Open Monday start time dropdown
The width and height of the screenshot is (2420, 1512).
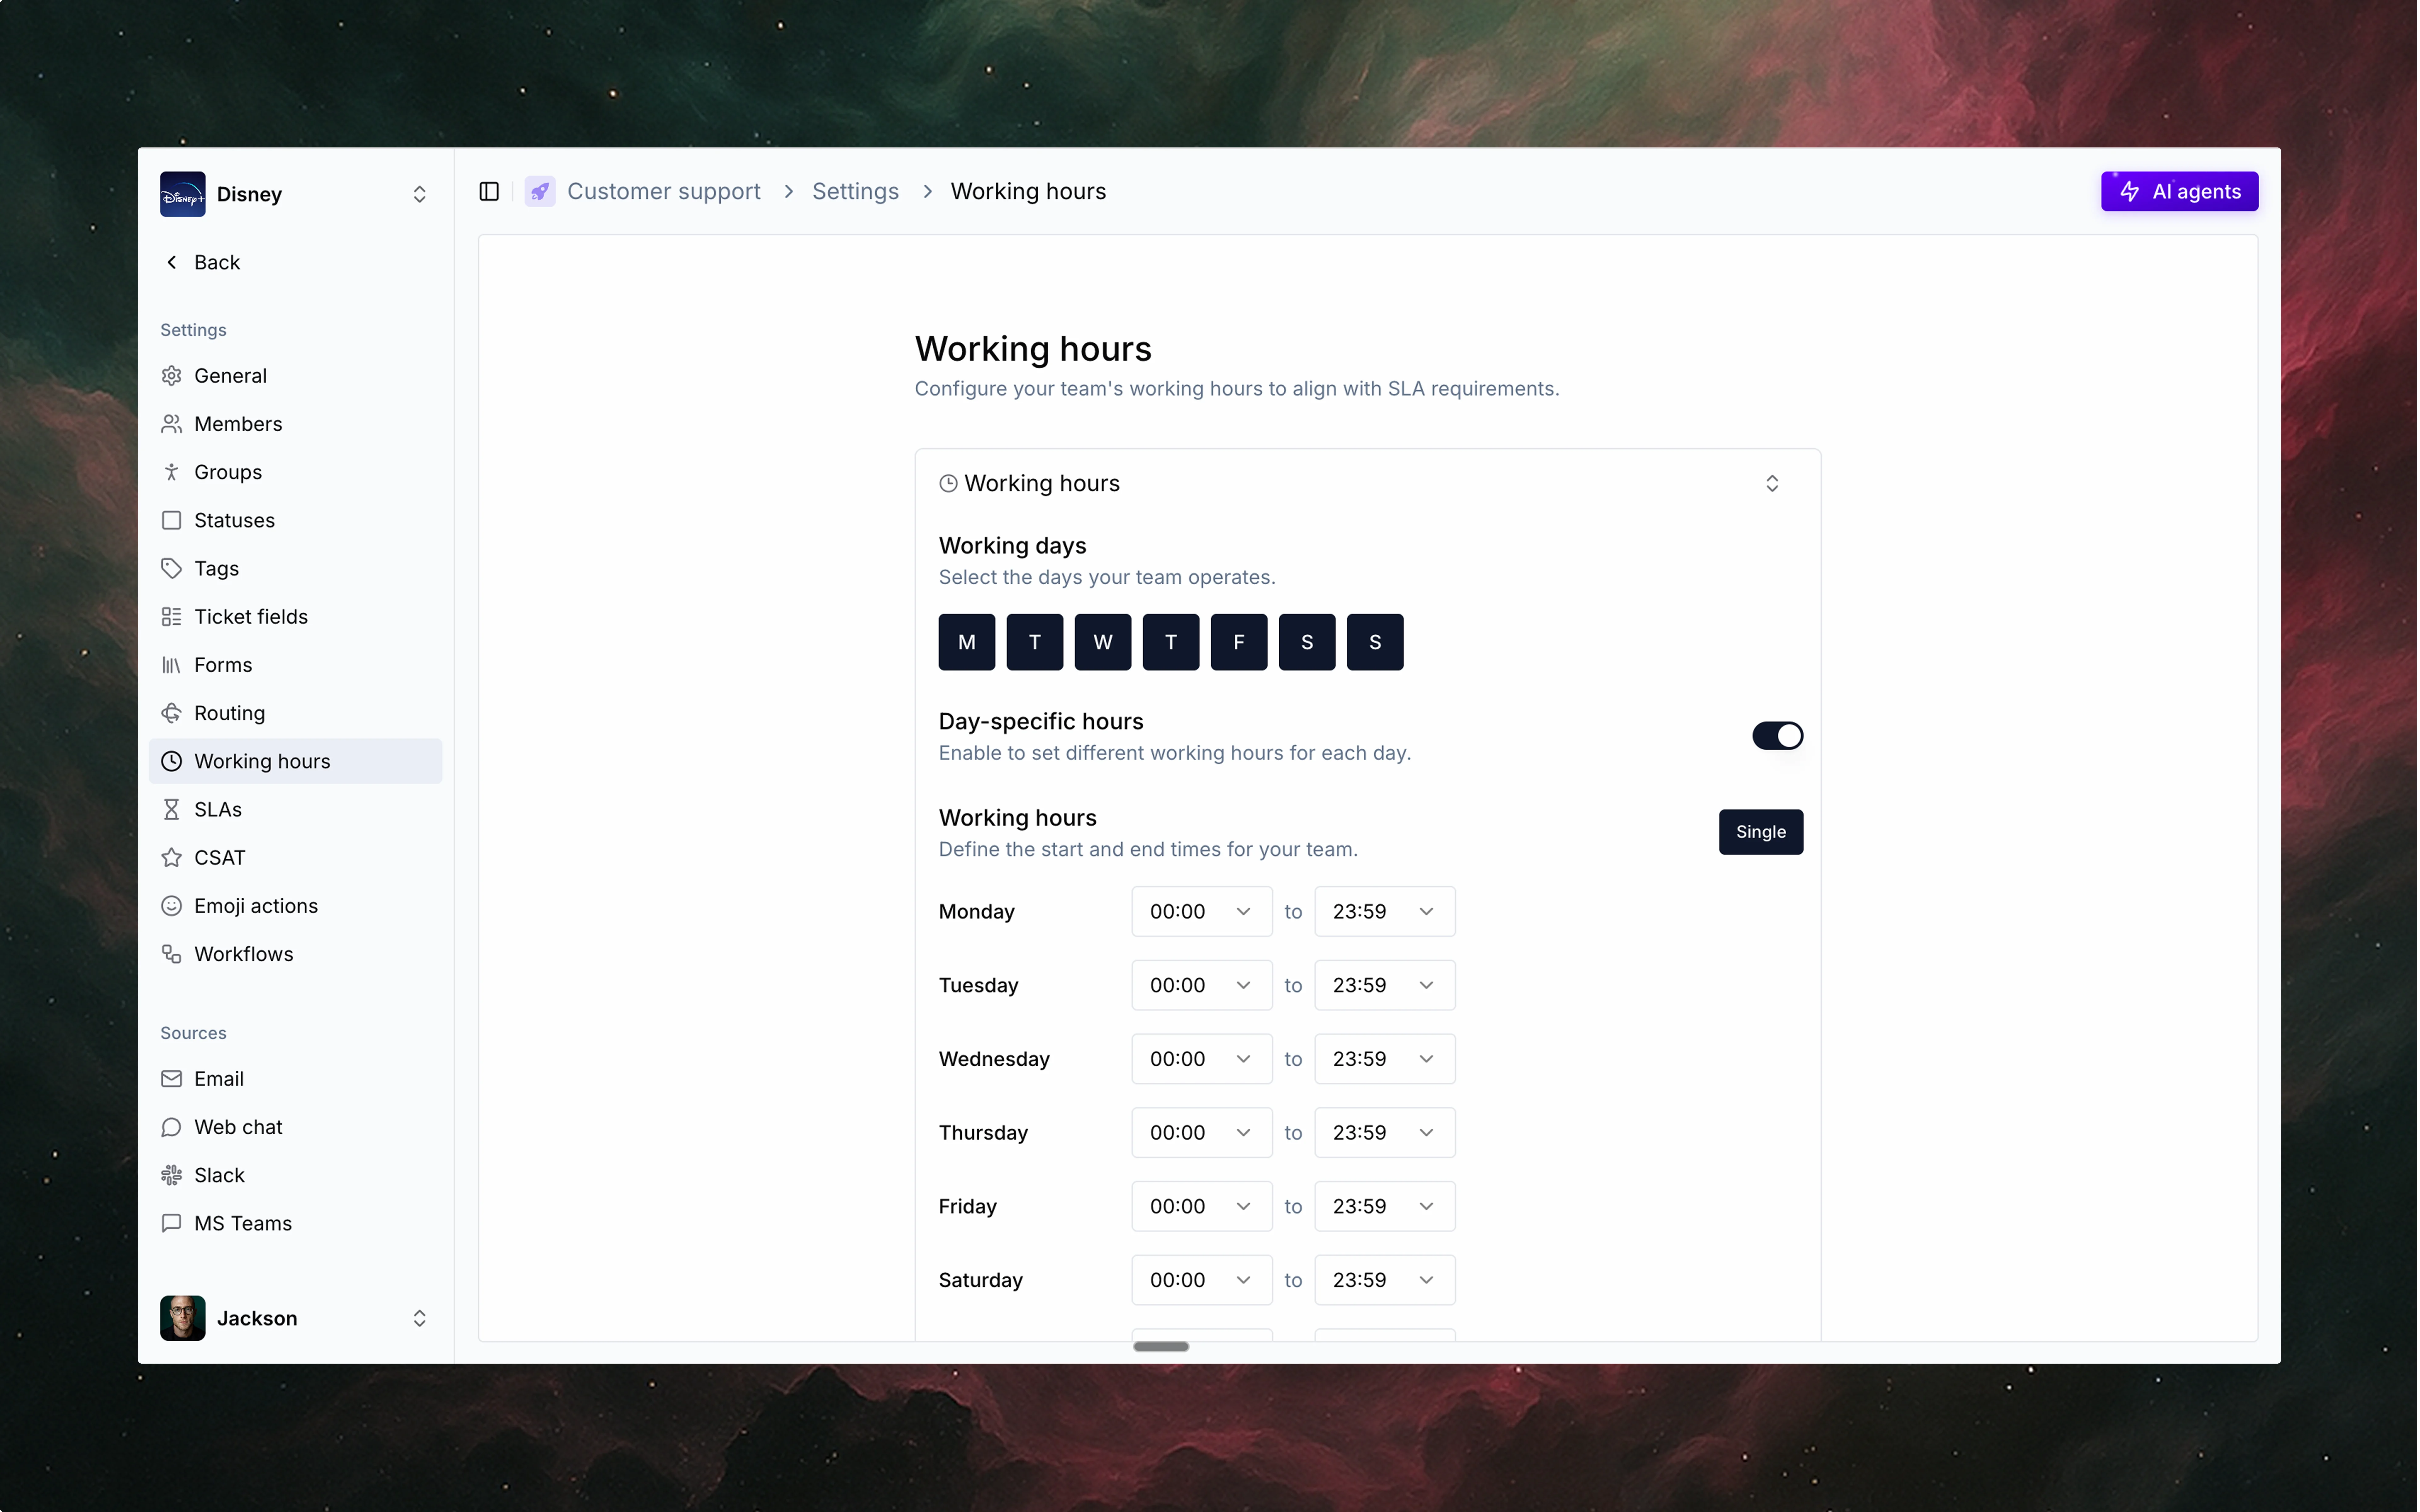tap(1202, 912)
